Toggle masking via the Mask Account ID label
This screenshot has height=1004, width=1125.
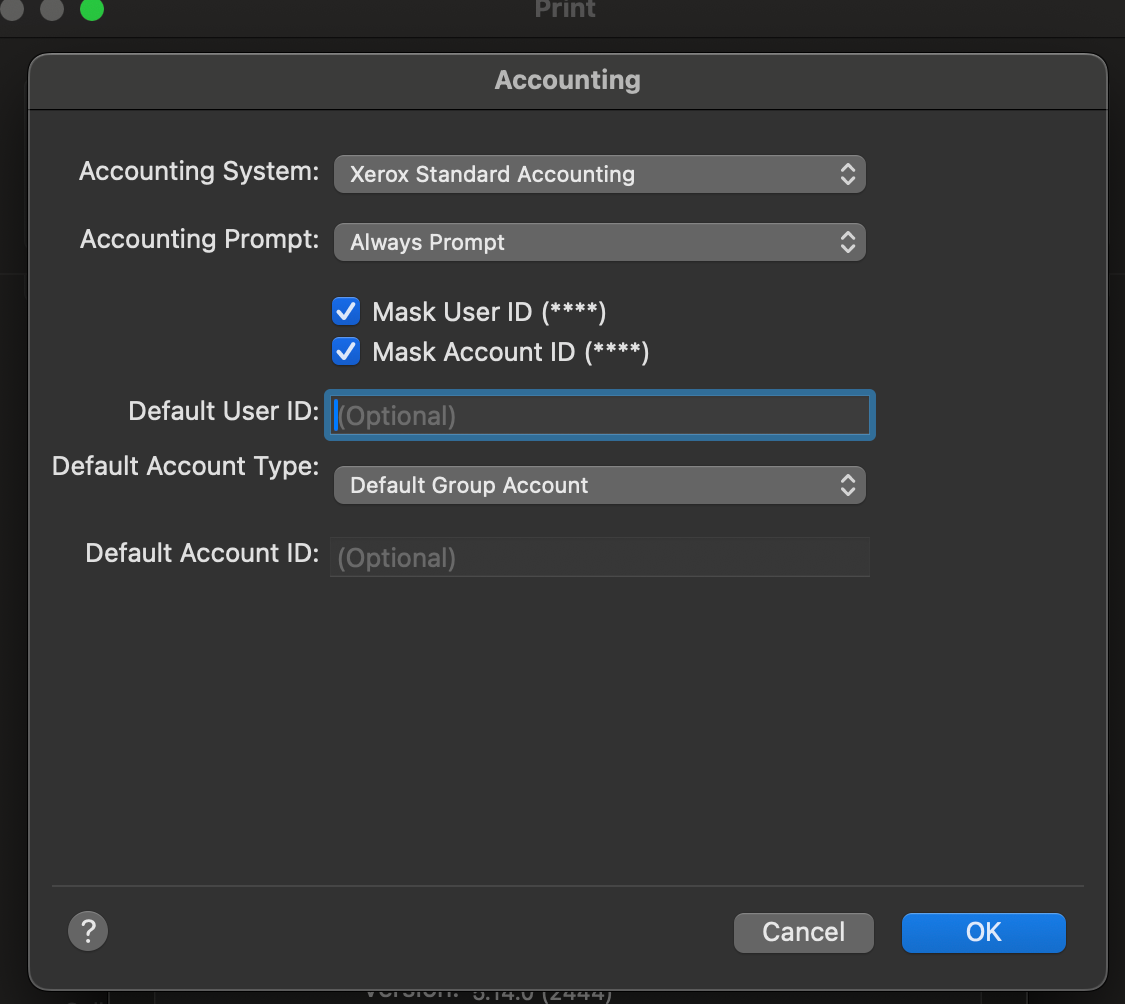(510, 352)
